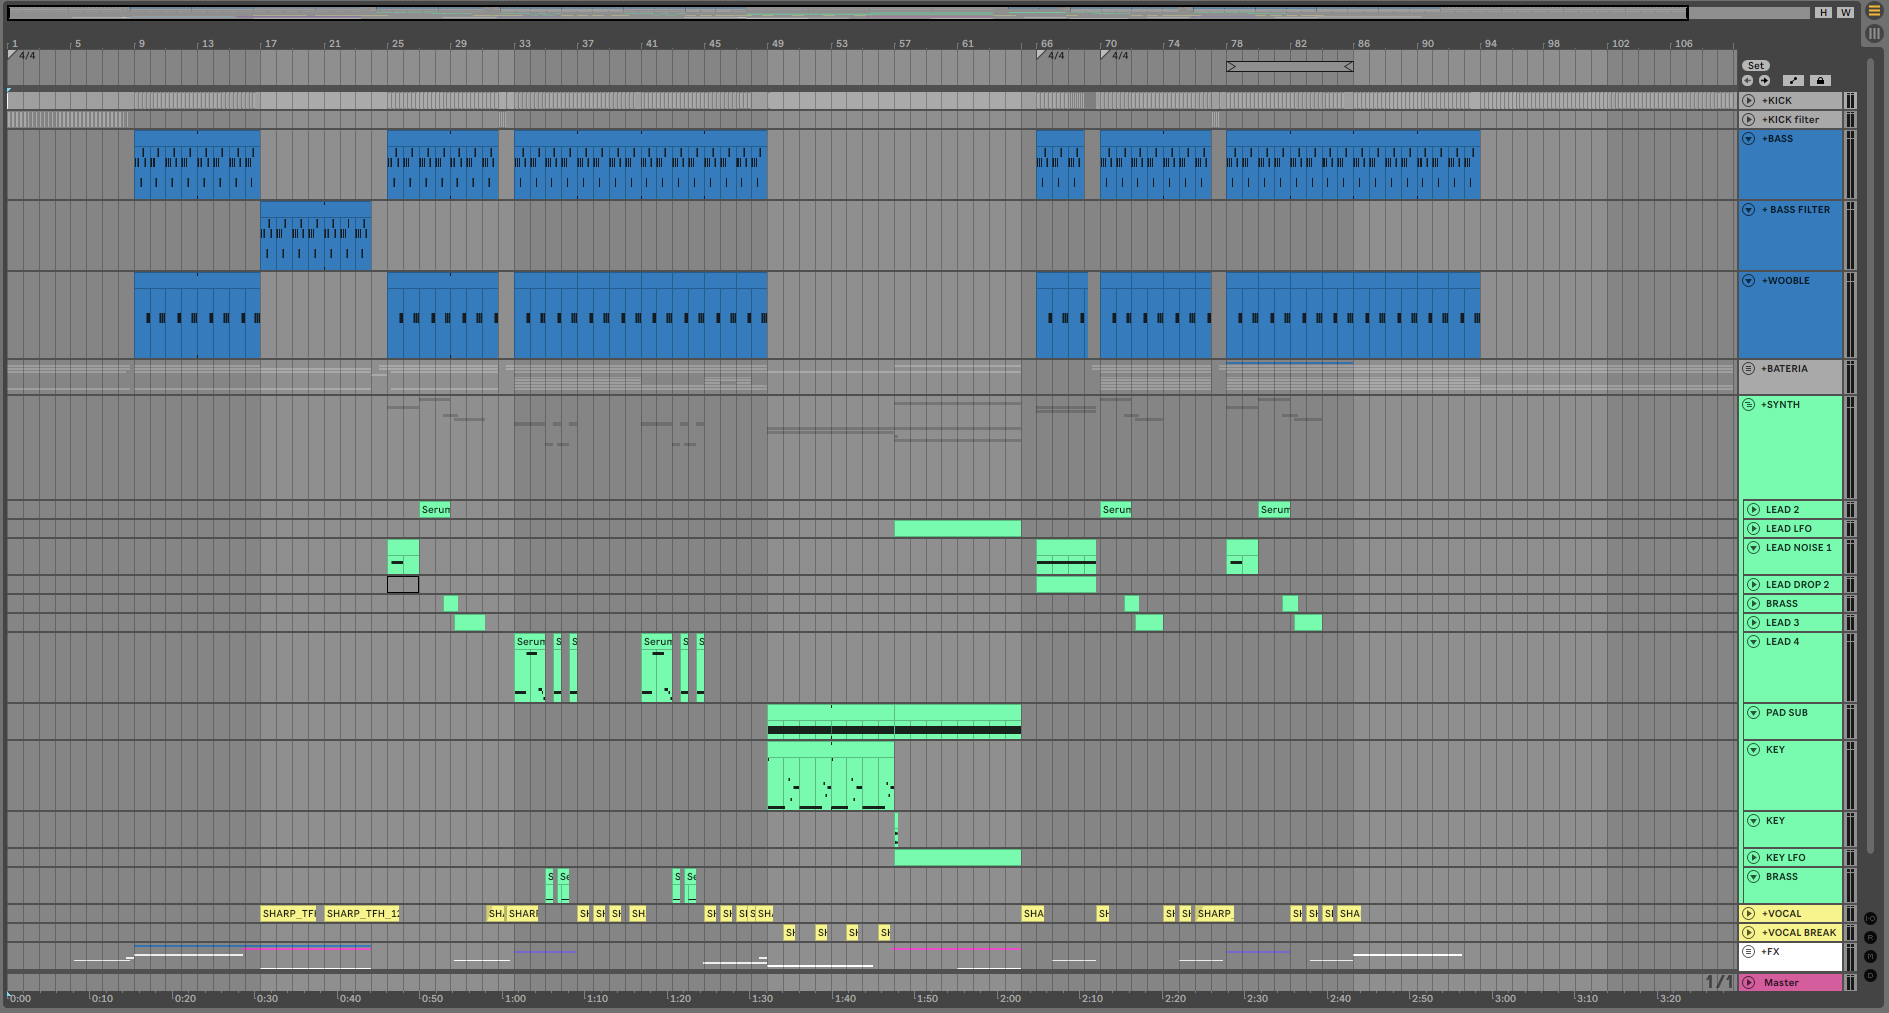Unfold the +VOCAL BREAK track

click(x=1749, y=933)
